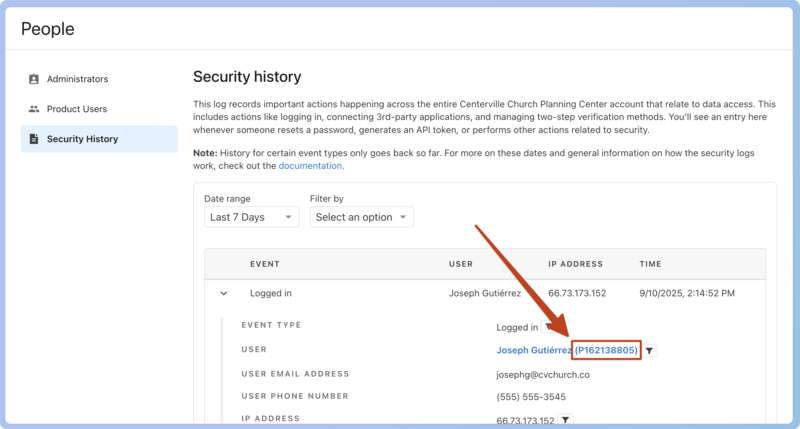Viewport: 800px width, 429px height.
Task: Click the phone number (555) 555-3545
Action: [531, 397]
